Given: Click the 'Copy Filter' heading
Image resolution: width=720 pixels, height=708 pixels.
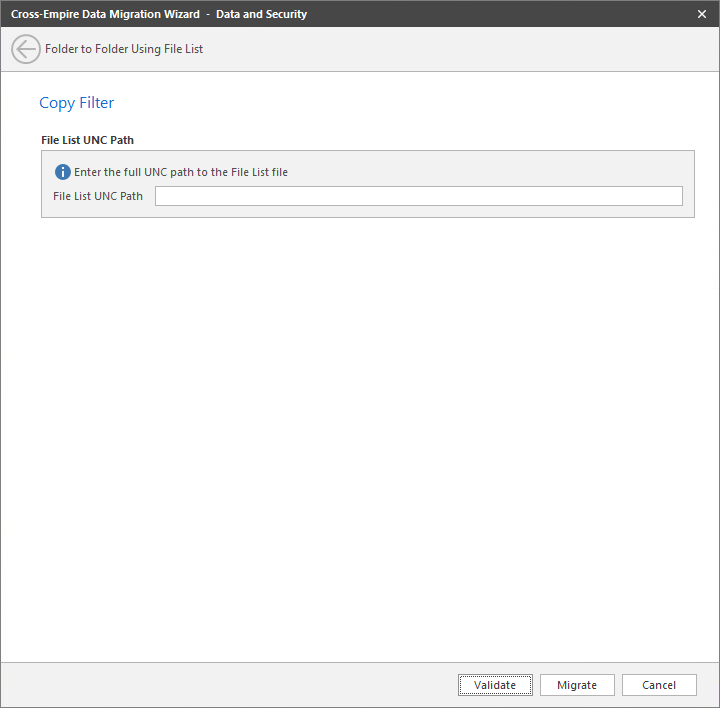Looking at the screenshot, I should 77,103.
